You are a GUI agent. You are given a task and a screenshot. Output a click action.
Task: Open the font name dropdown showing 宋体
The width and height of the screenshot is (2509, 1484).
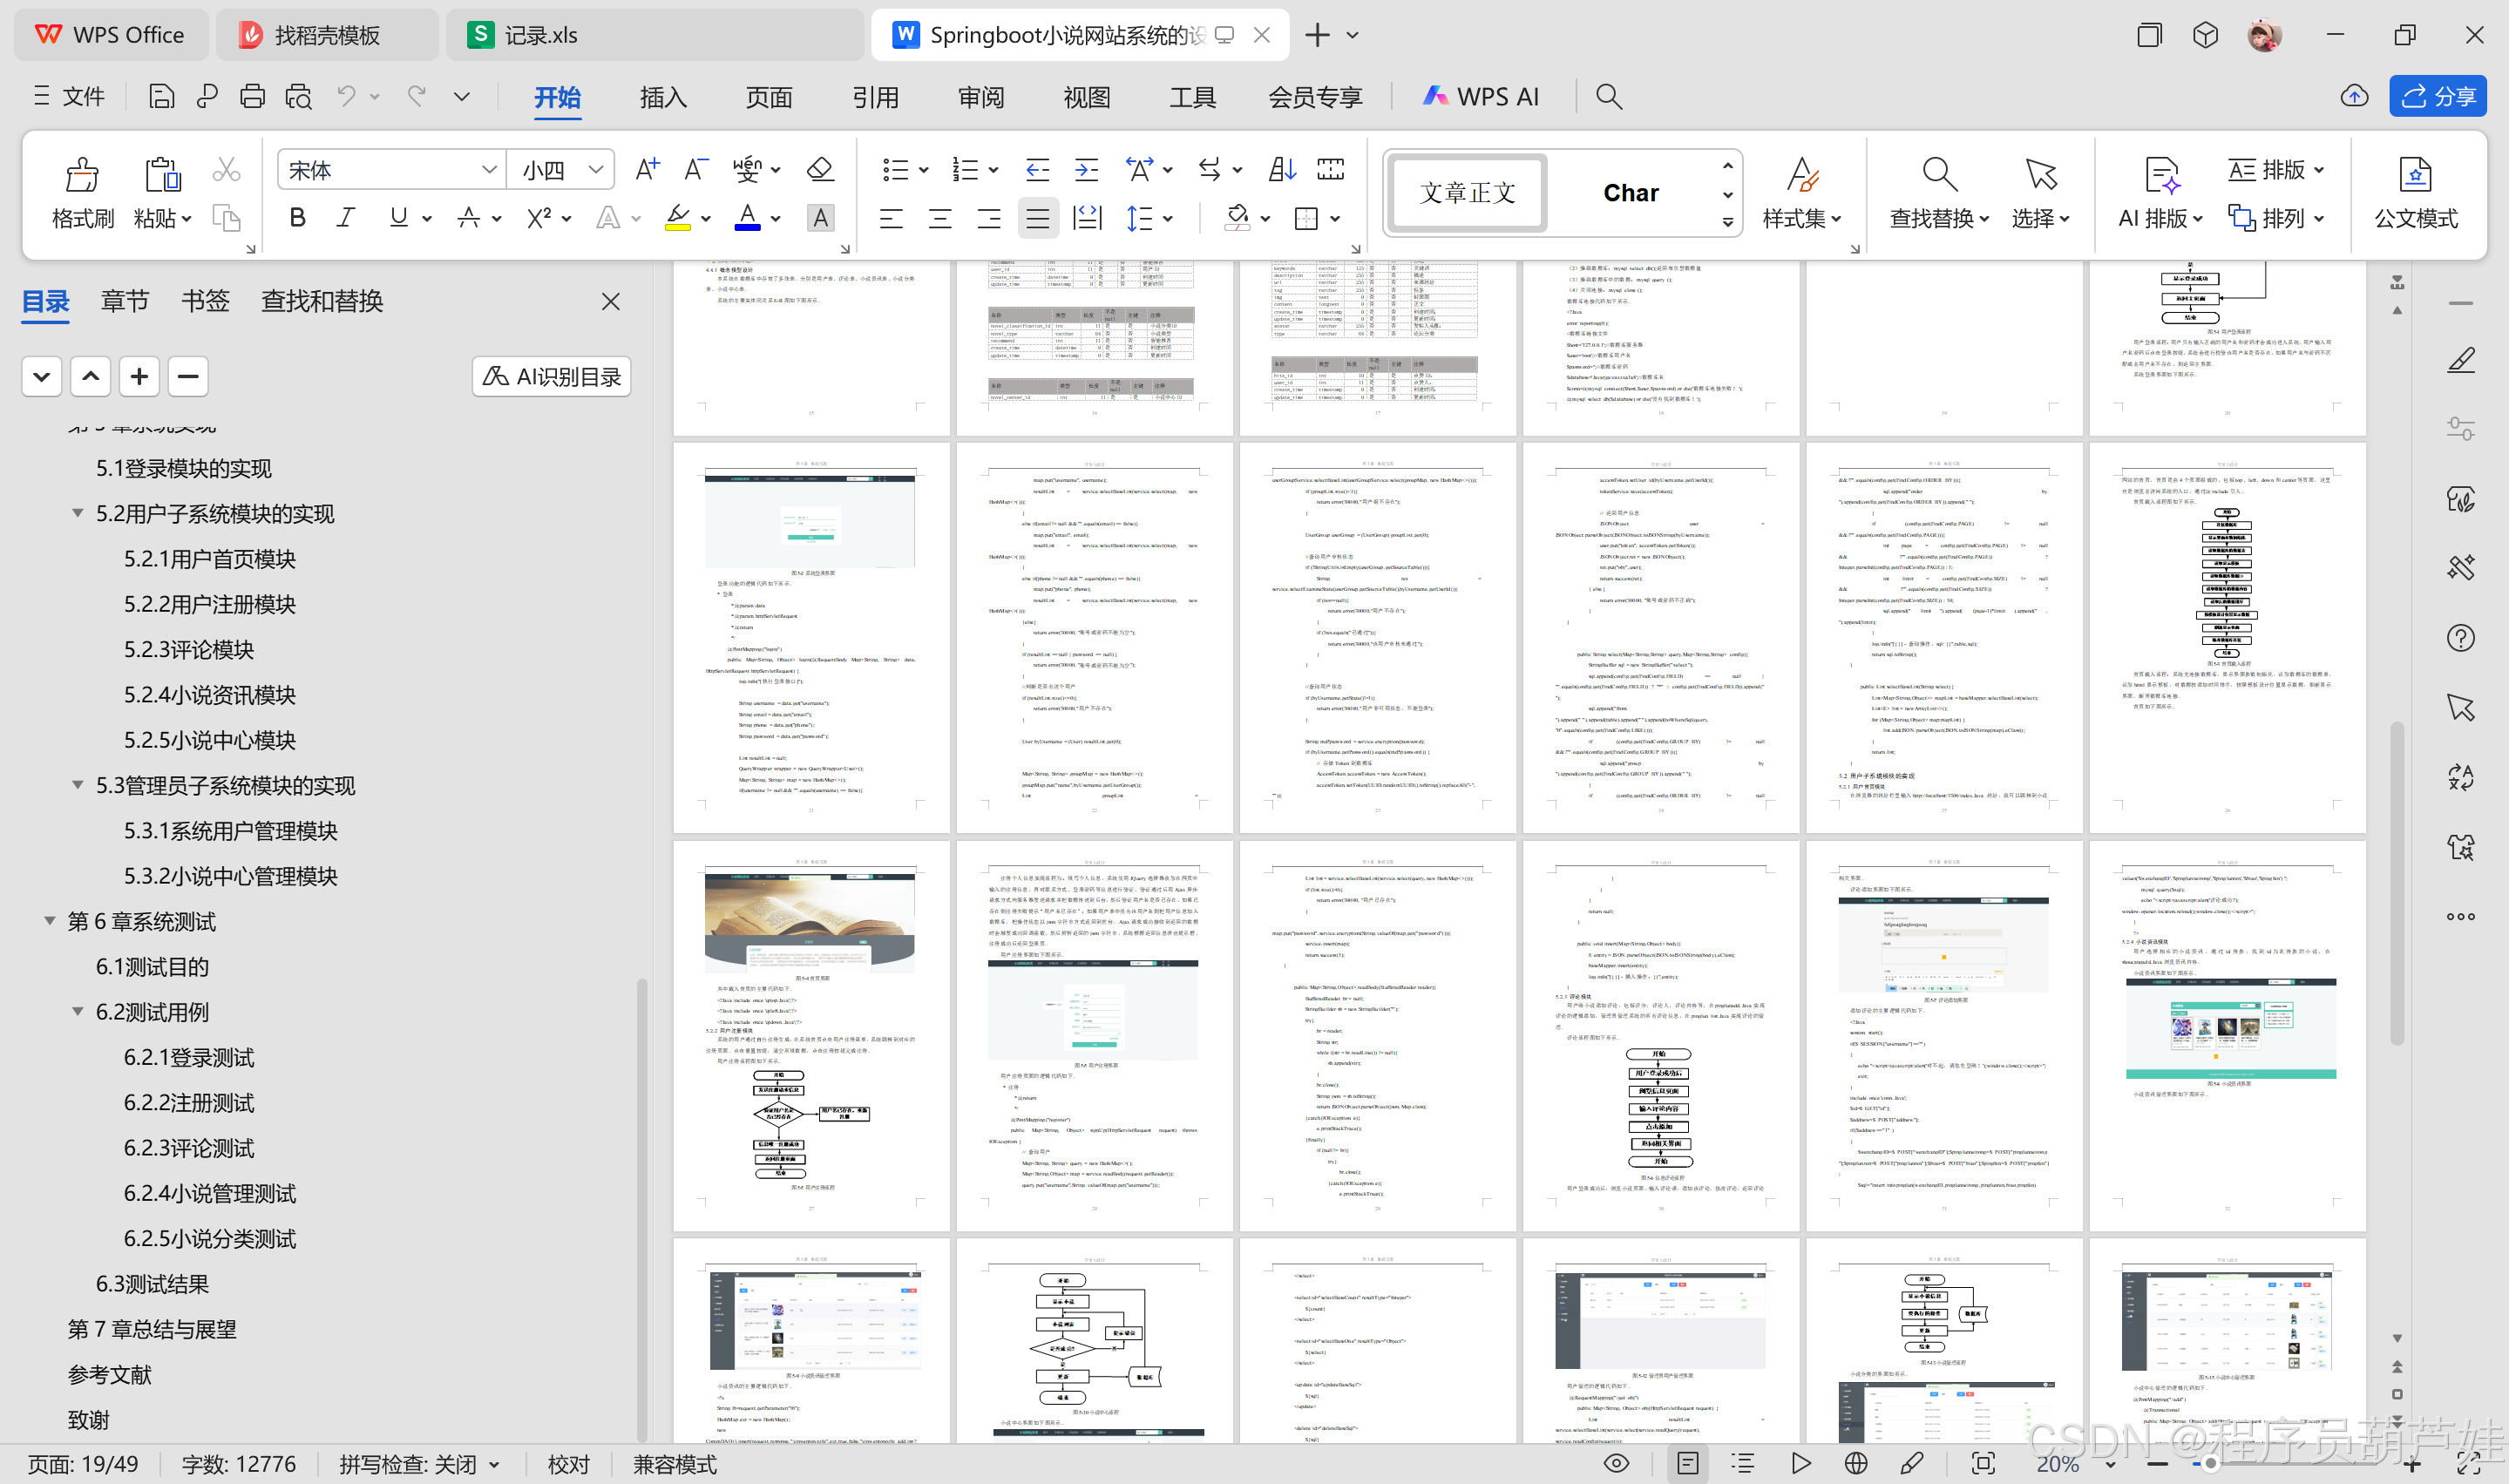[x=488, y=170]
